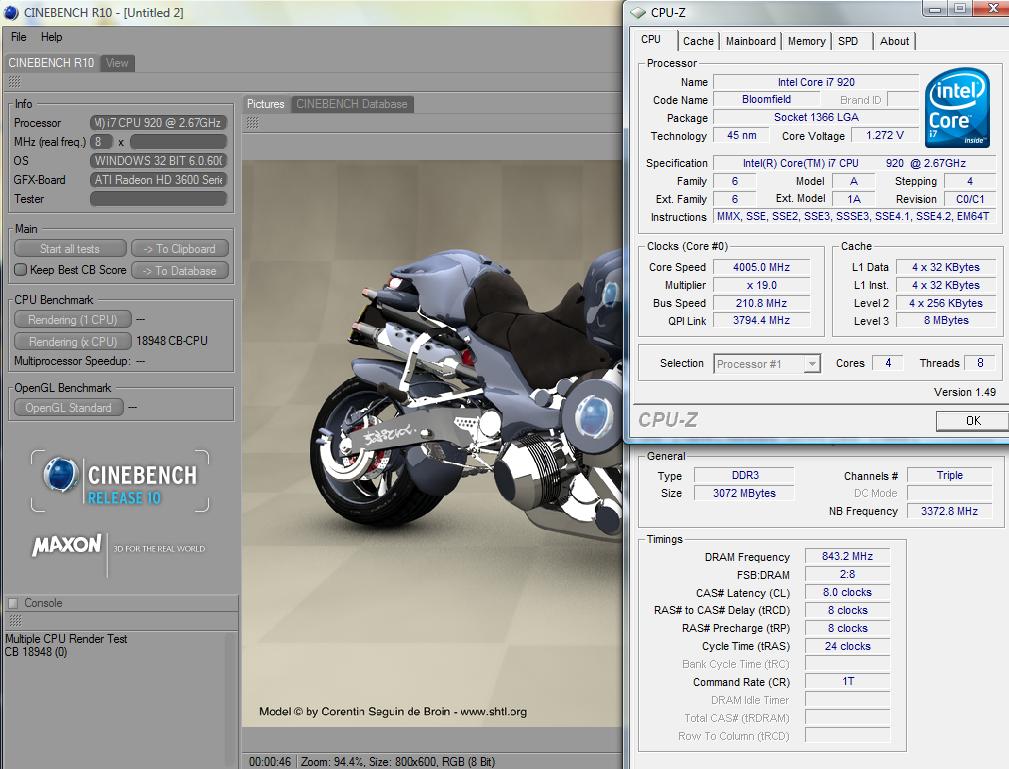Switch to the View tab
Viewport: 1009px width, 769px height.
(x=117, y=63)
